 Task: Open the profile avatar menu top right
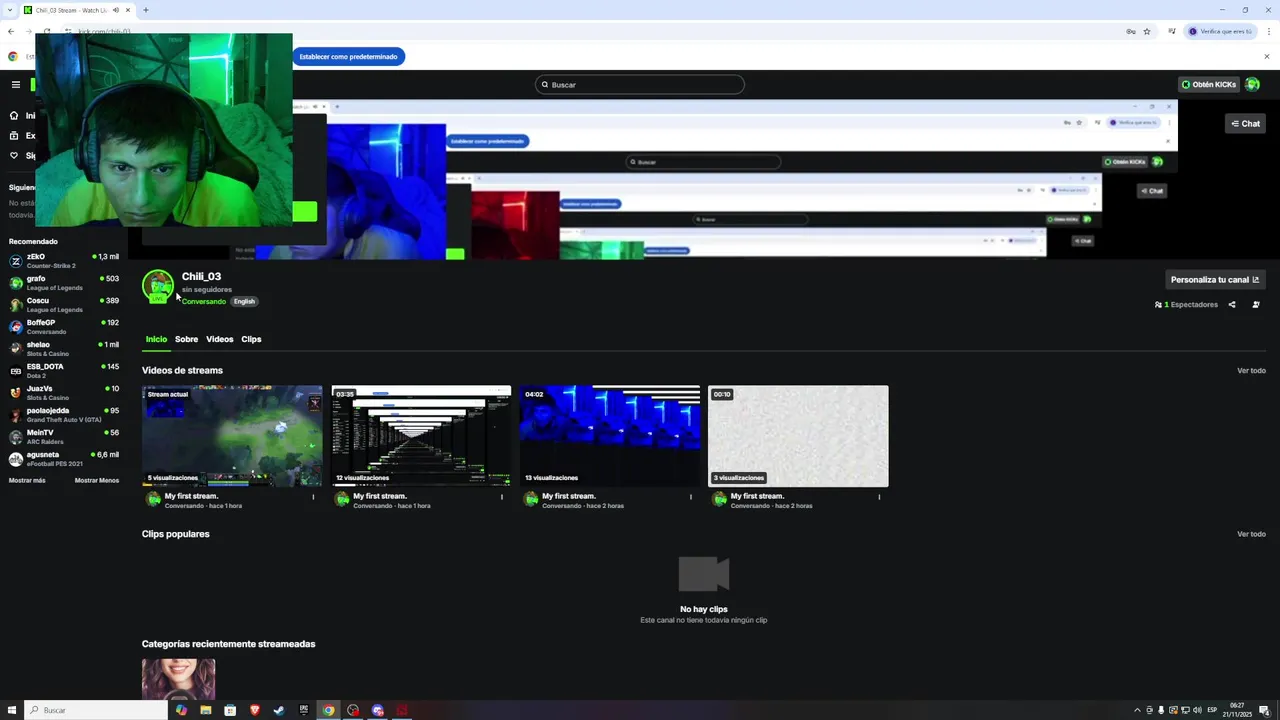1252,84
